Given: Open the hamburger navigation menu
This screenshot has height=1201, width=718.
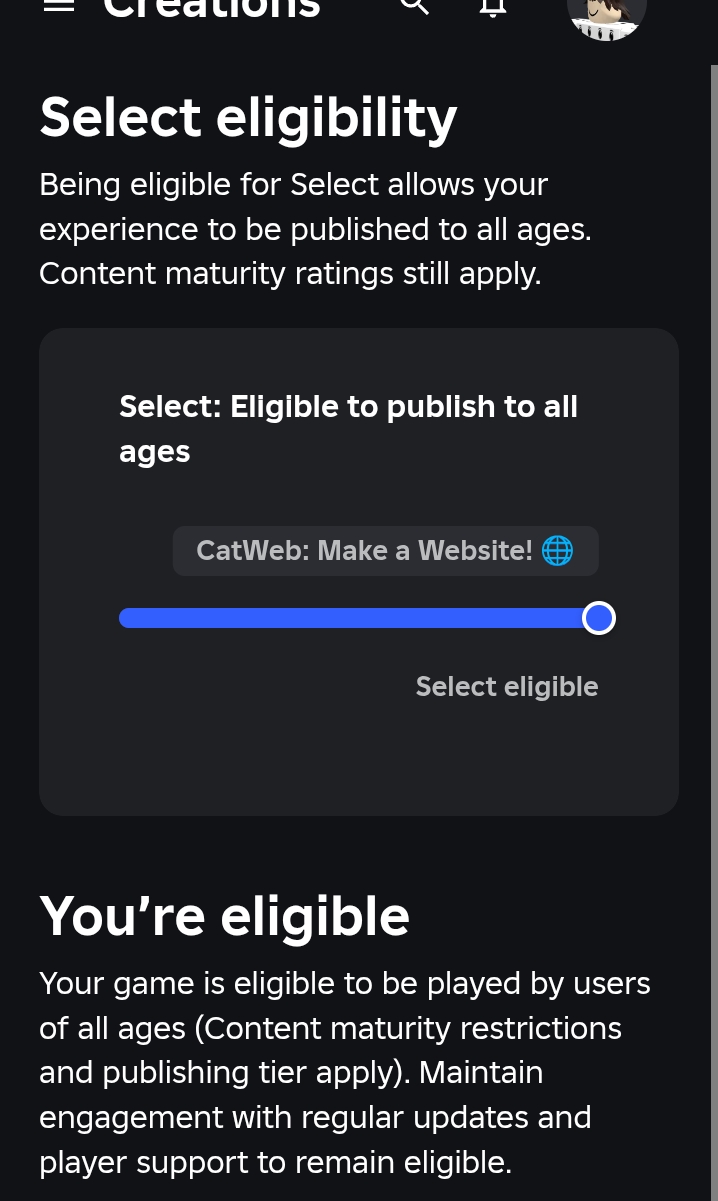Looking at the screenshot, I should point(60,5).
